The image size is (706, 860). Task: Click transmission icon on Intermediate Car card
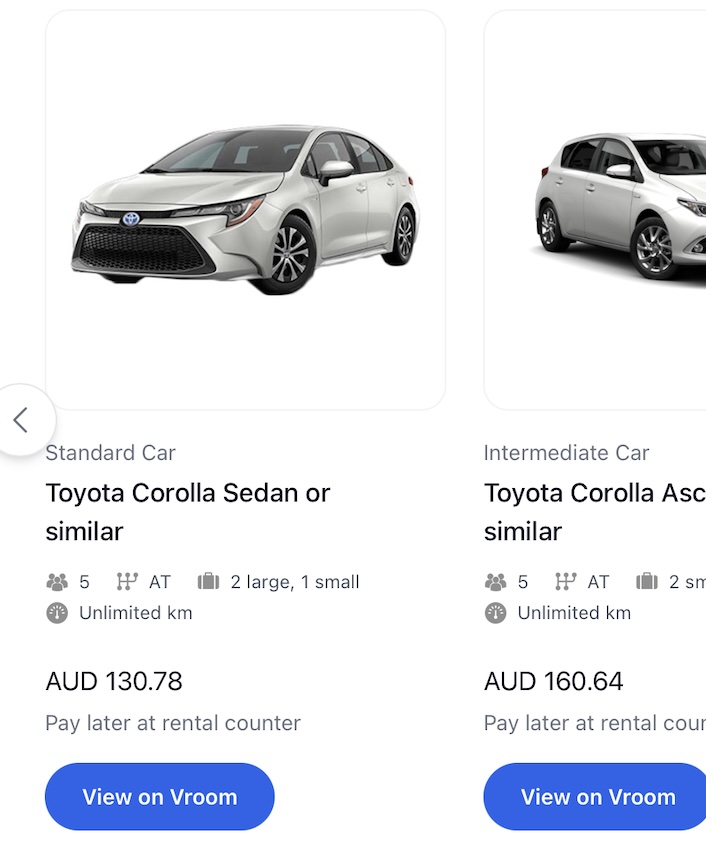pos(565,582)
